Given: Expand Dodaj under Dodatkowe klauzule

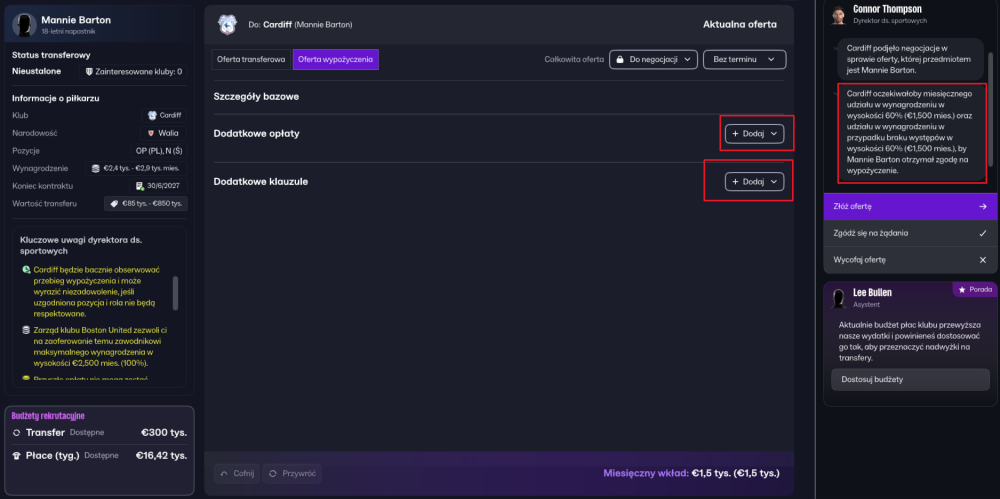Looking at the screenshot, I should [x=754, y=181].
